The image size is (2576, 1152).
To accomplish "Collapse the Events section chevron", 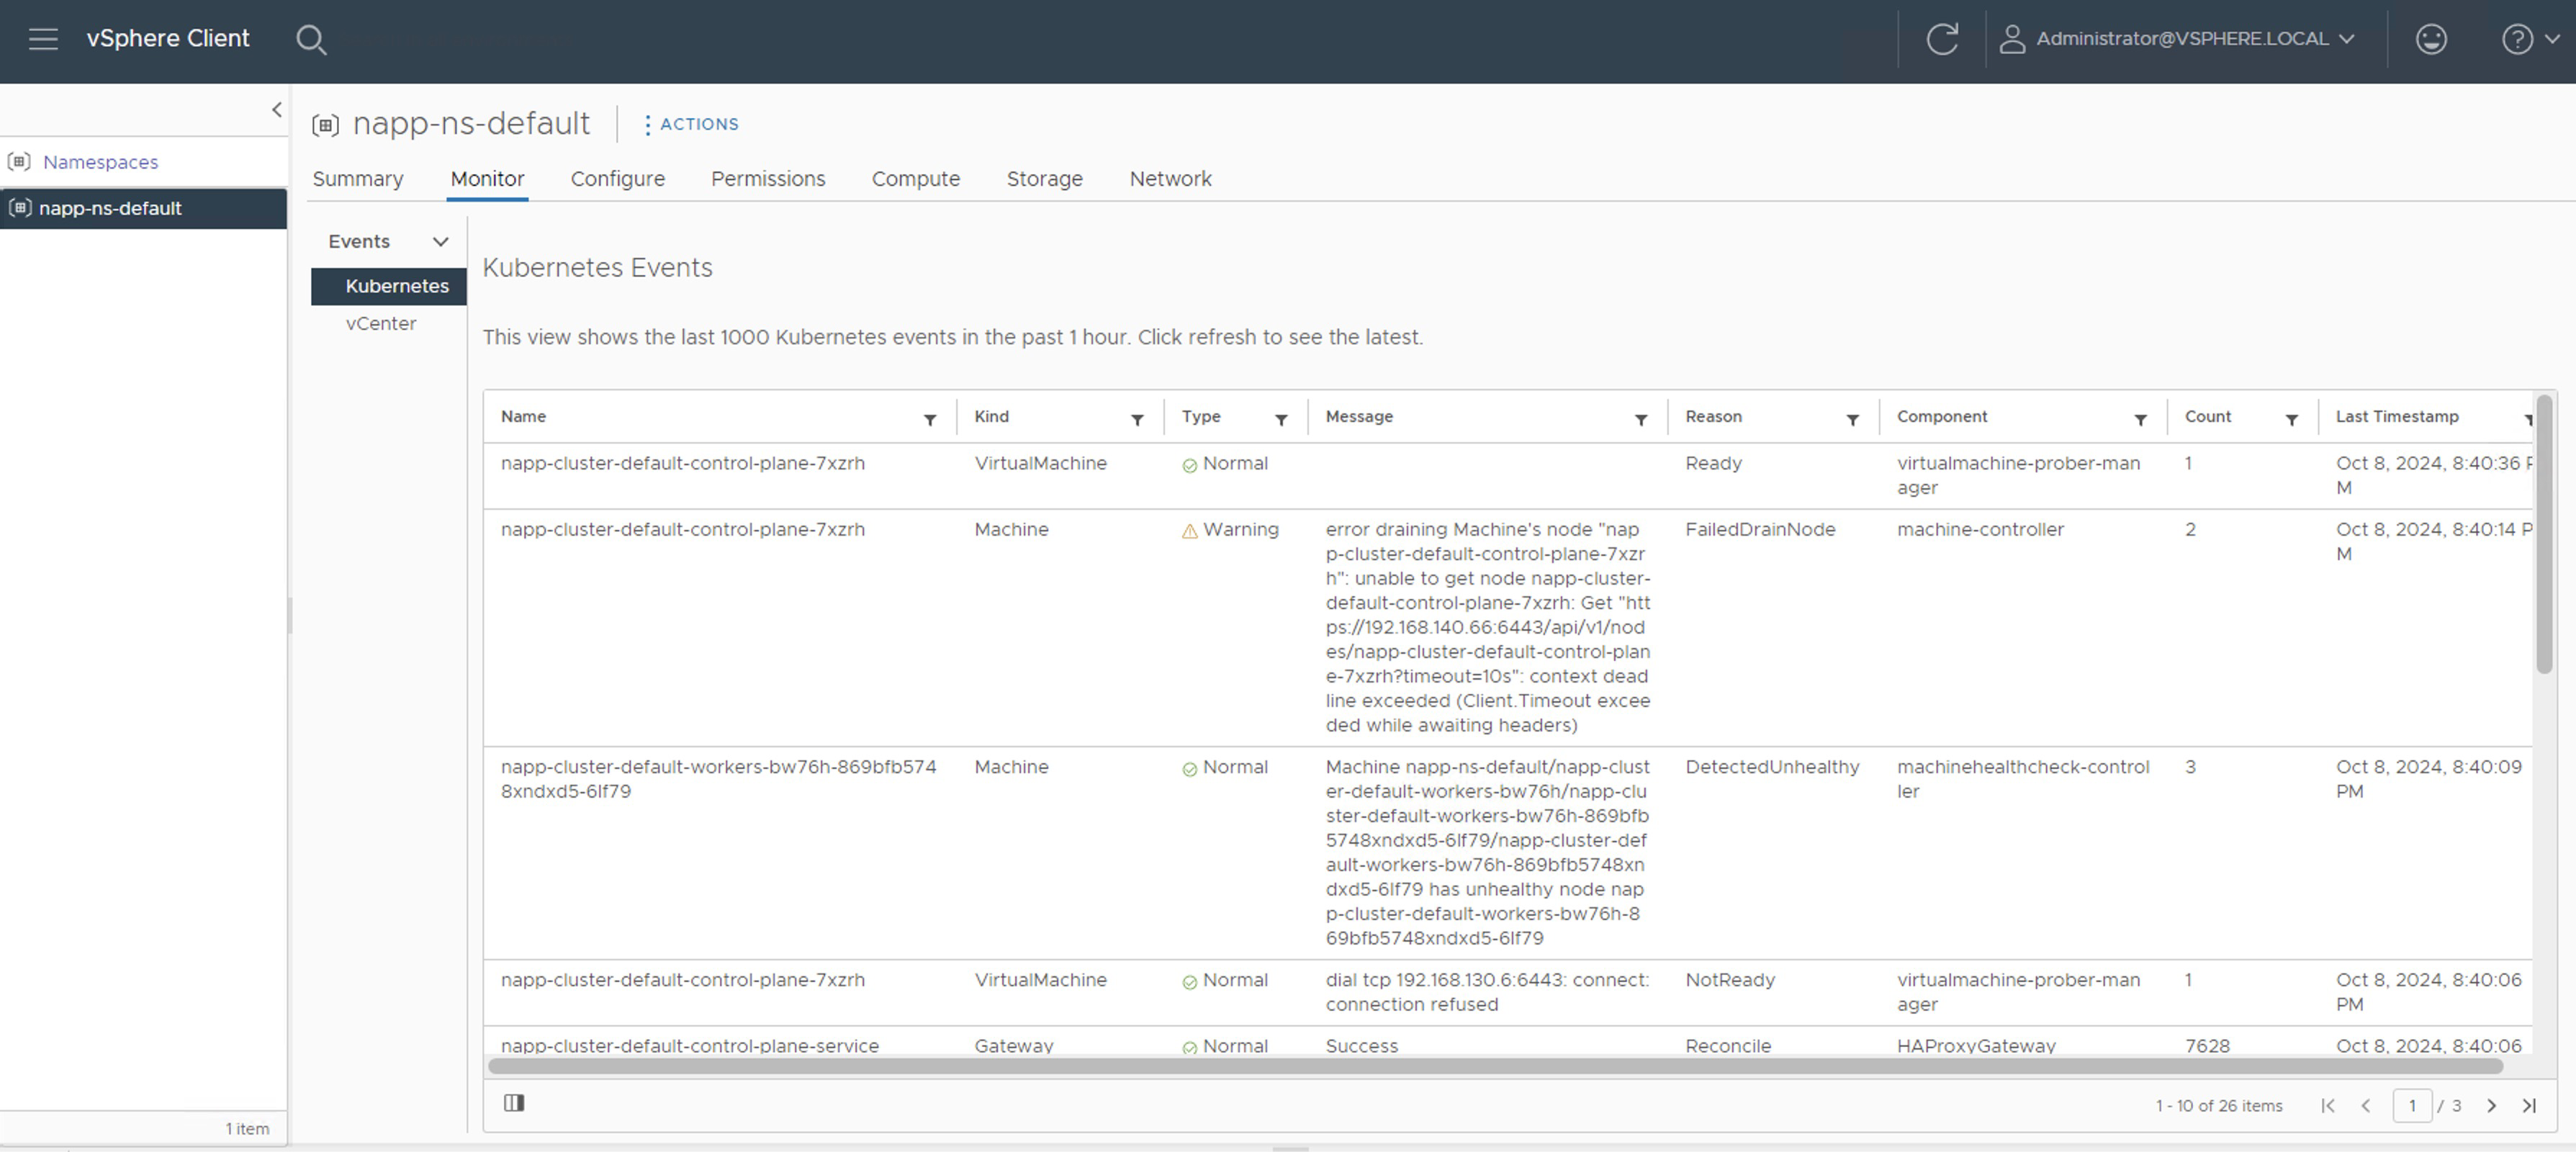I will click(x=440, y=242).
